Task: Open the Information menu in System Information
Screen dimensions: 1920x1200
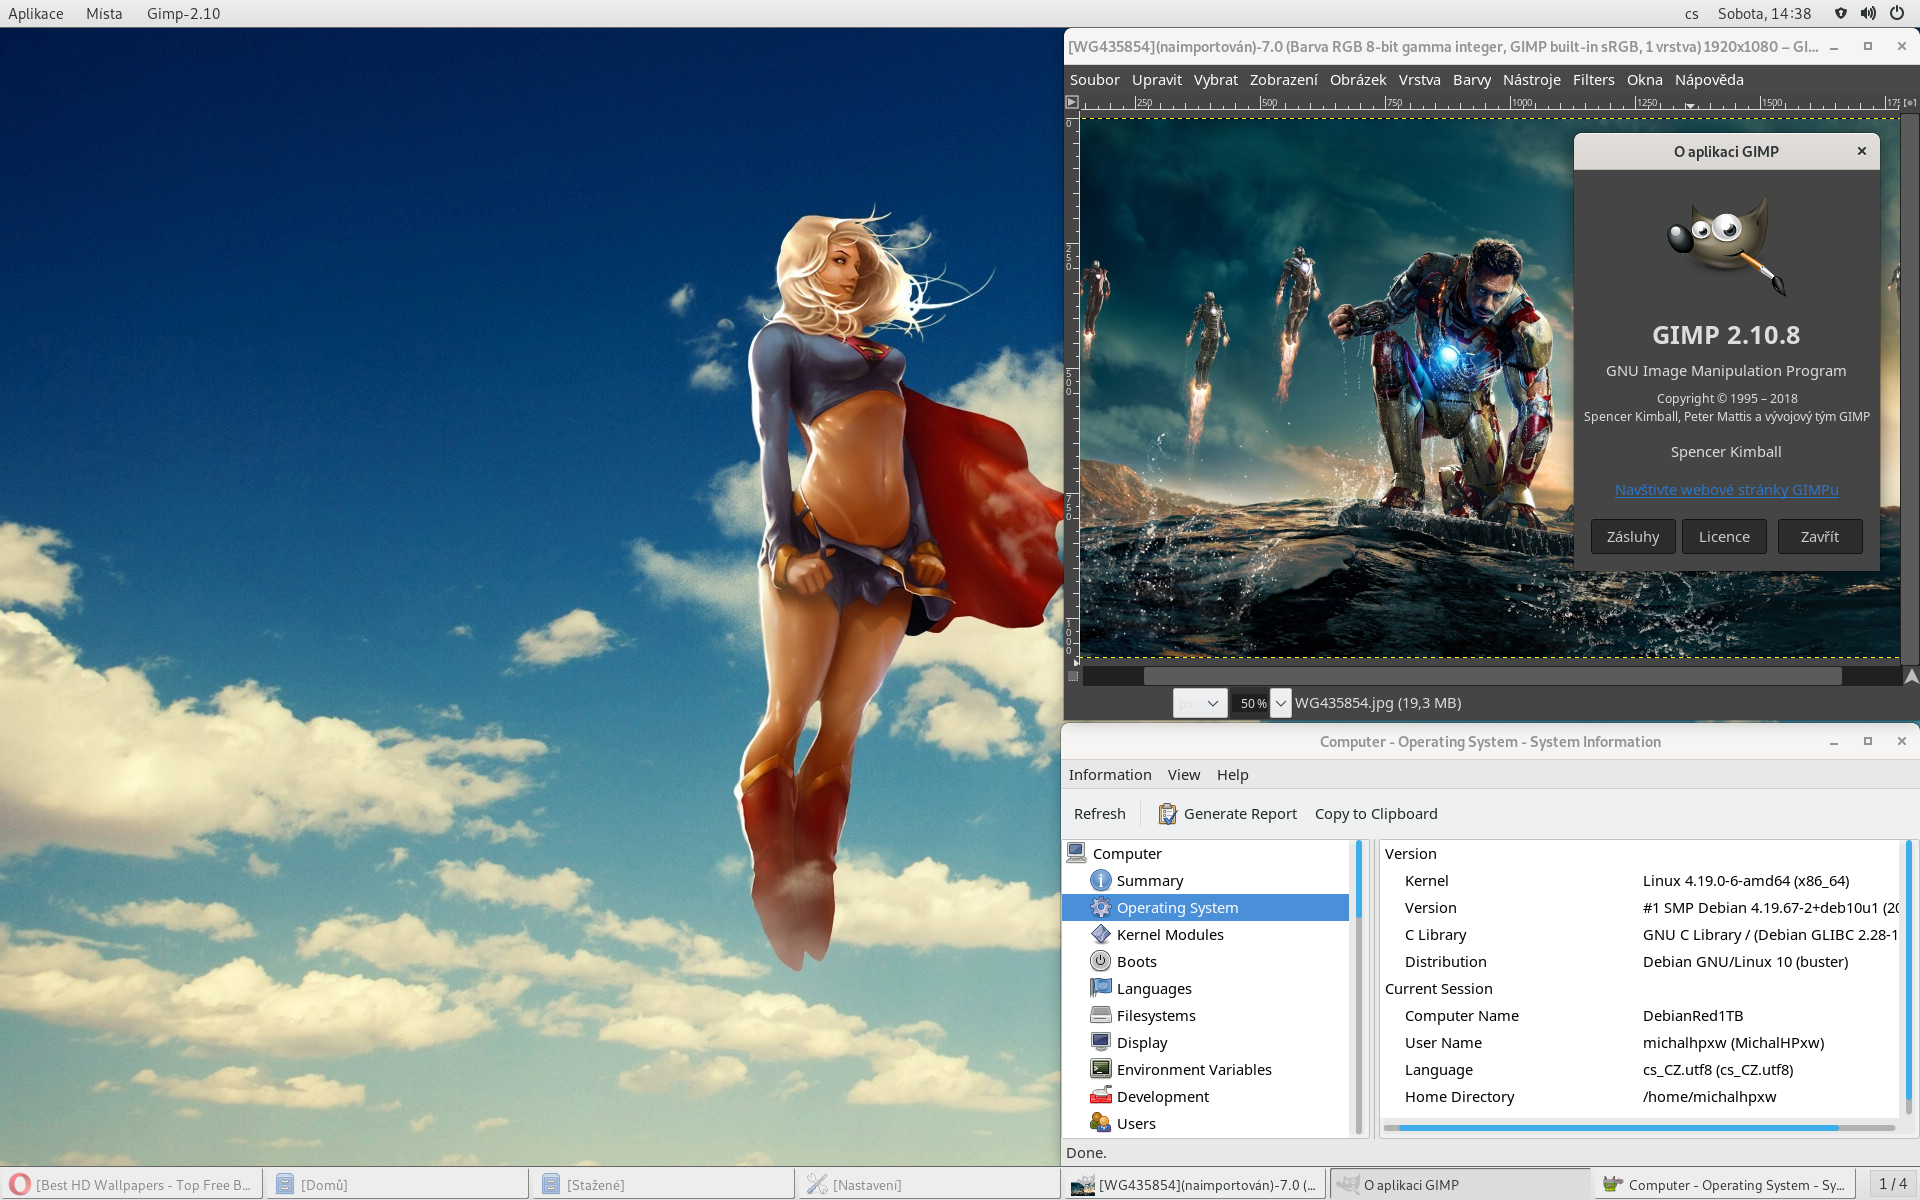Action: pyautogui.click(x=1109, y=775)
